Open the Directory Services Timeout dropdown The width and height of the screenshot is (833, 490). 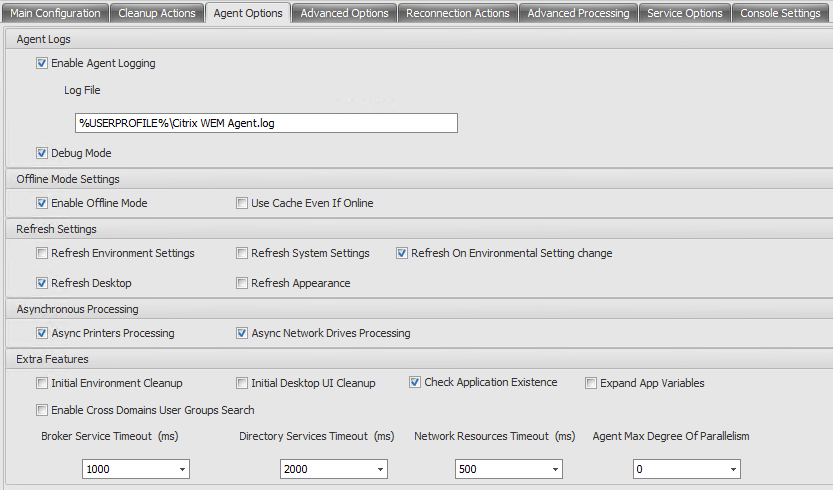click(380, 469)
